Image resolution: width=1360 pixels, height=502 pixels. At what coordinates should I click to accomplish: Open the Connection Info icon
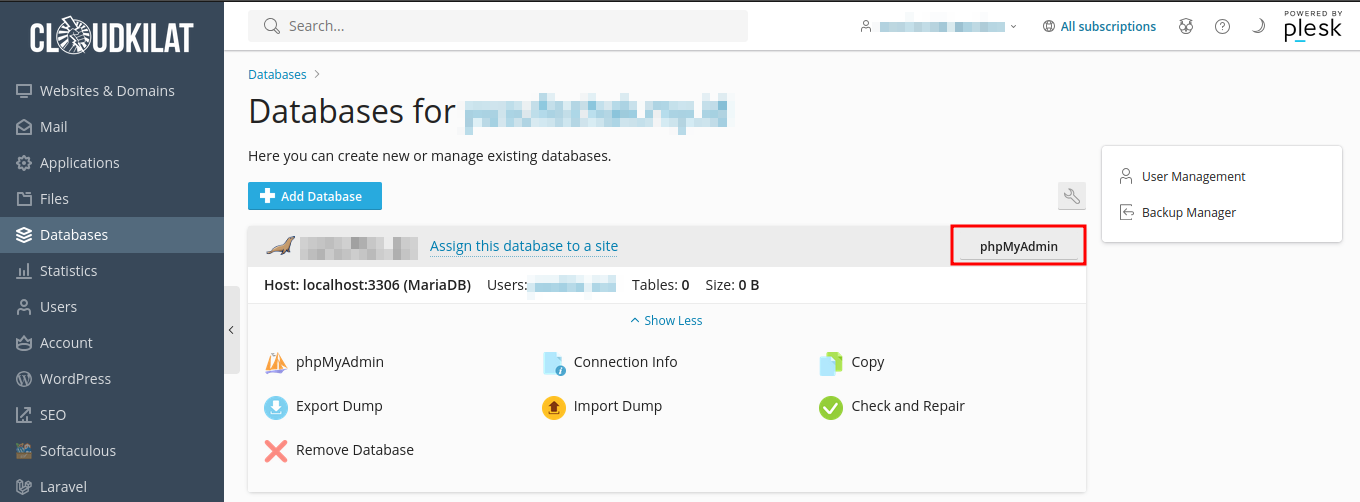554,363
